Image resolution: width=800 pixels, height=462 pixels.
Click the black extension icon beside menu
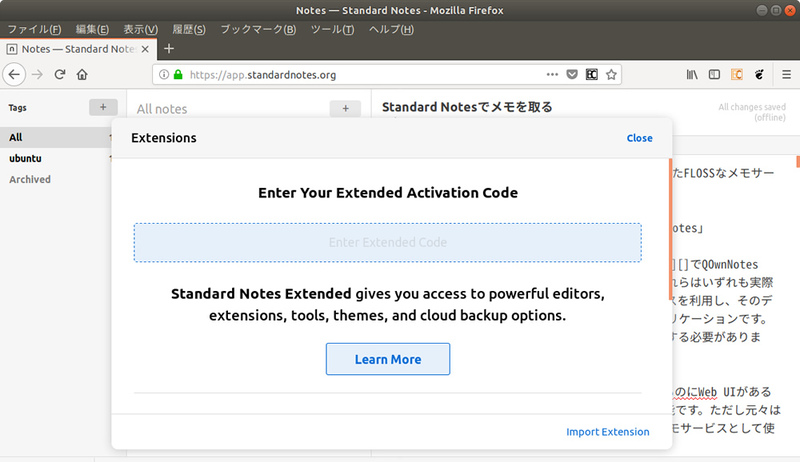(x=759, y=74)
